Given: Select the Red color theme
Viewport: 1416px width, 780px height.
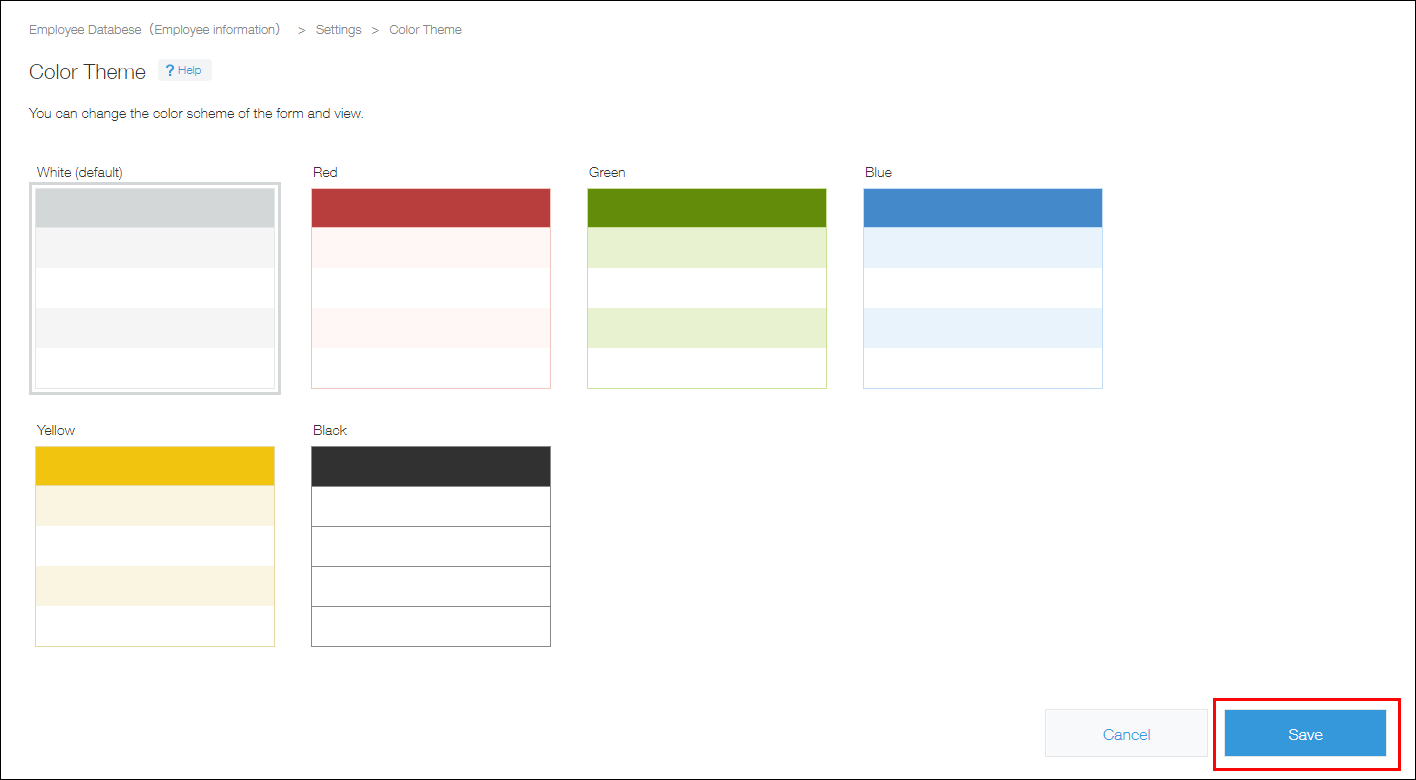Looking at the screenshot, I should [x=430, y=288].
